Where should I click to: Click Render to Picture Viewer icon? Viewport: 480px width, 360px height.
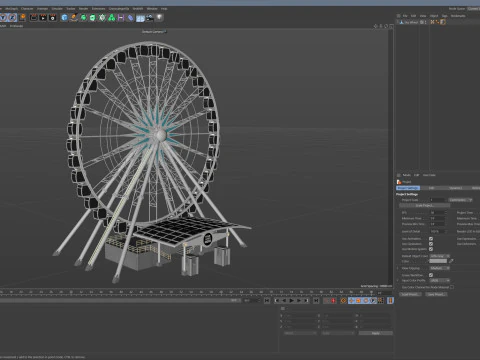(x=43, y=17)
